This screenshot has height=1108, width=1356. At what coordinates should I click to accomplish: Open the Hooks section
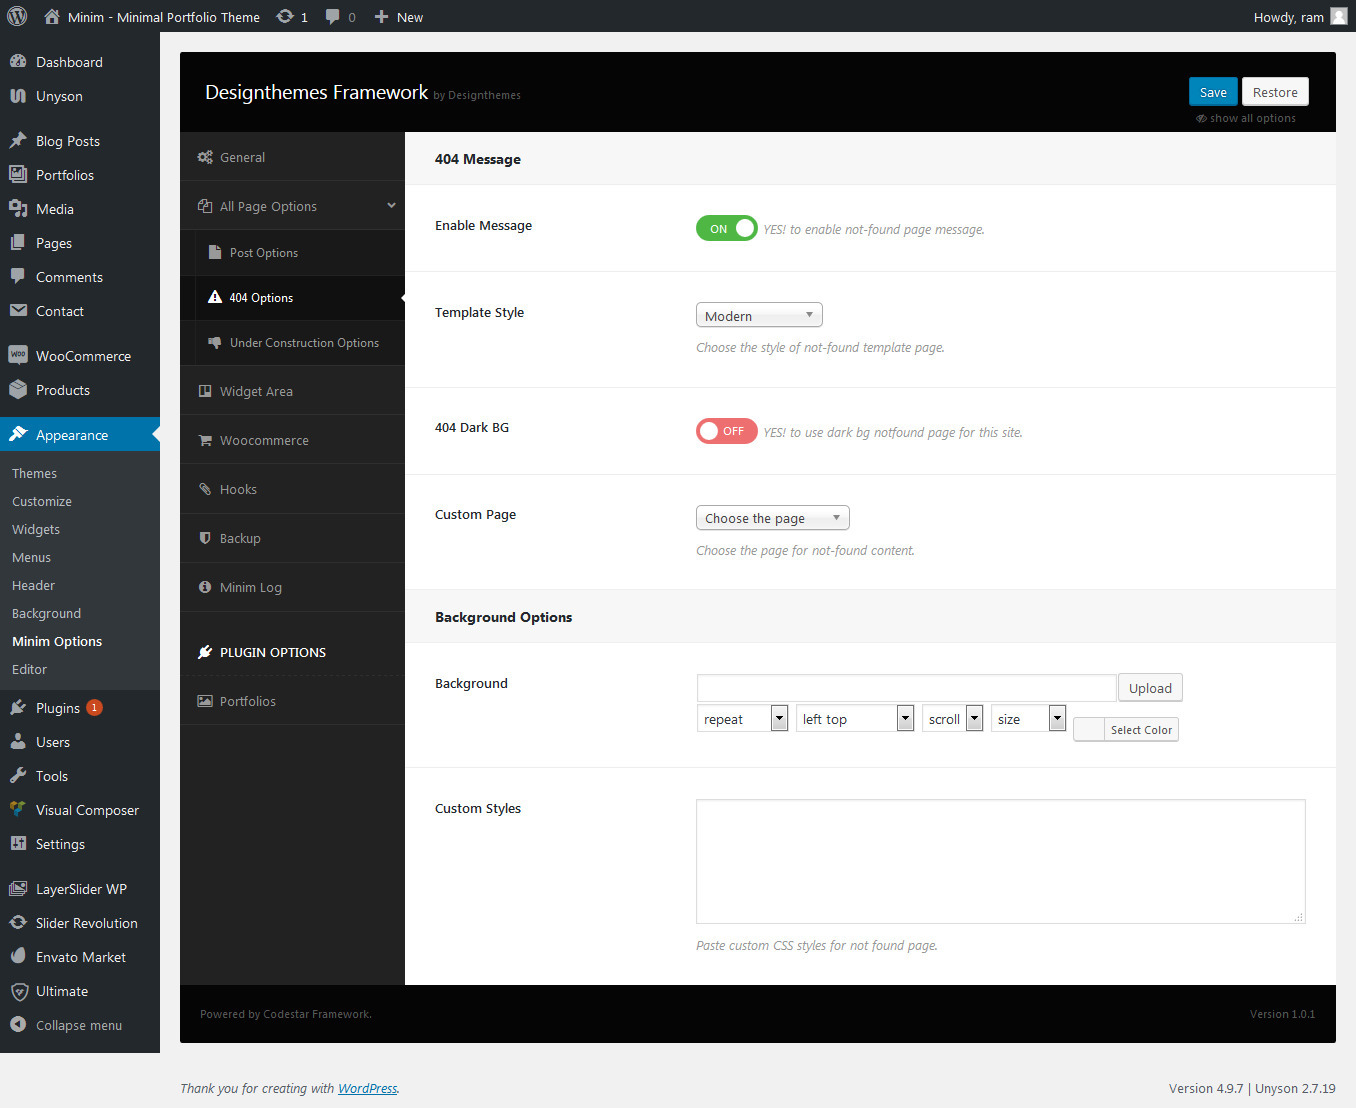(x=293, y=489)
